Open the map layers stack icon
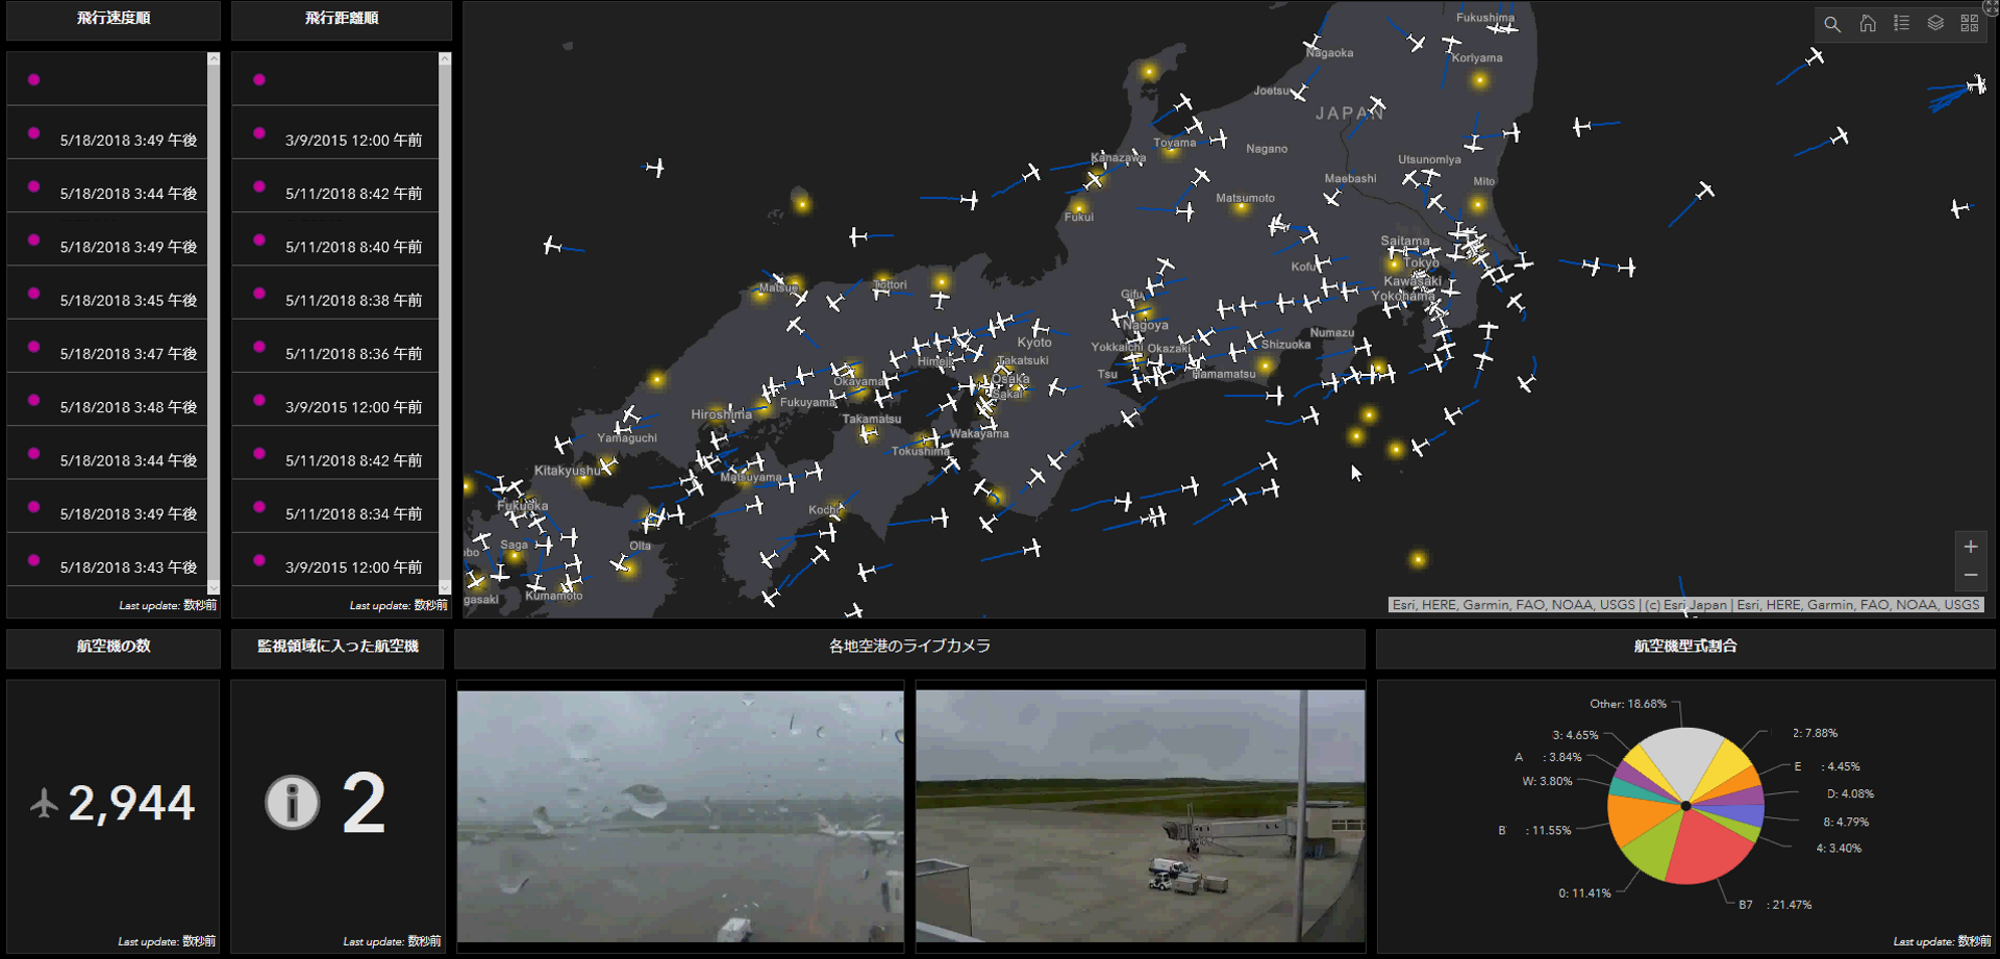Image resolution: width=2000 pixels, height=959 pixels. pyautogui.click(x=1935, y=24)
